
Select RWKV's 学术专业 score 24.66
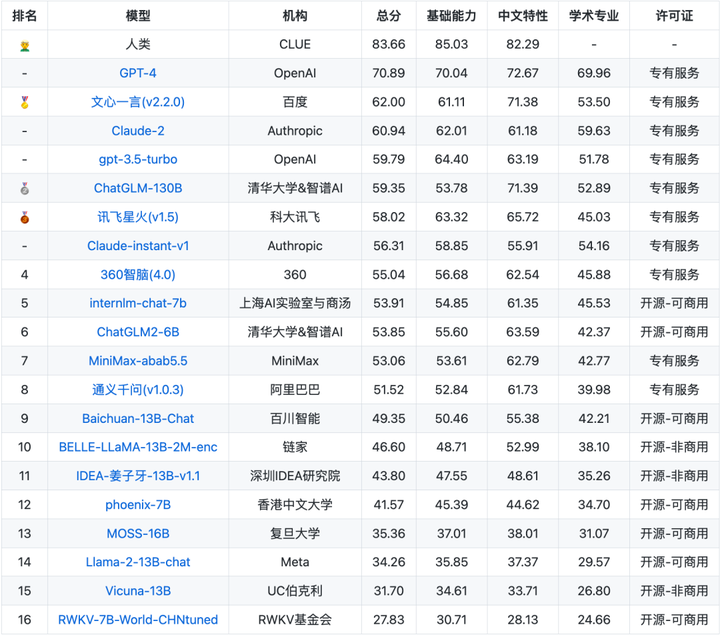594,620
